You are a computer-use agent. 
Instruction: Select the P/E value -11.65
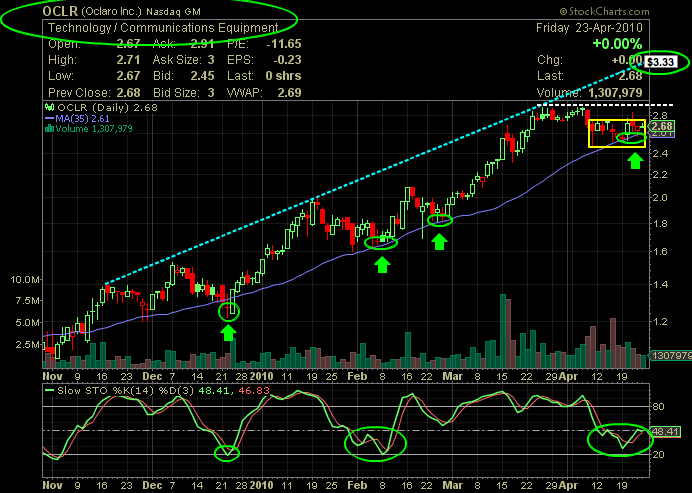pos(286,44)
